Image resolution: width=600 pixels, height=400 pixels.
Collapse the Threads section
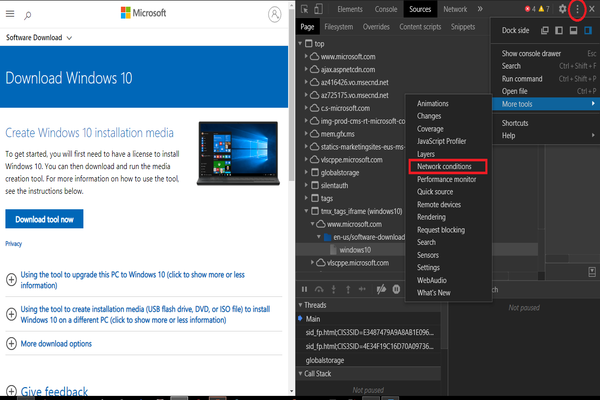pyautogui.click(x=300, y=305)
